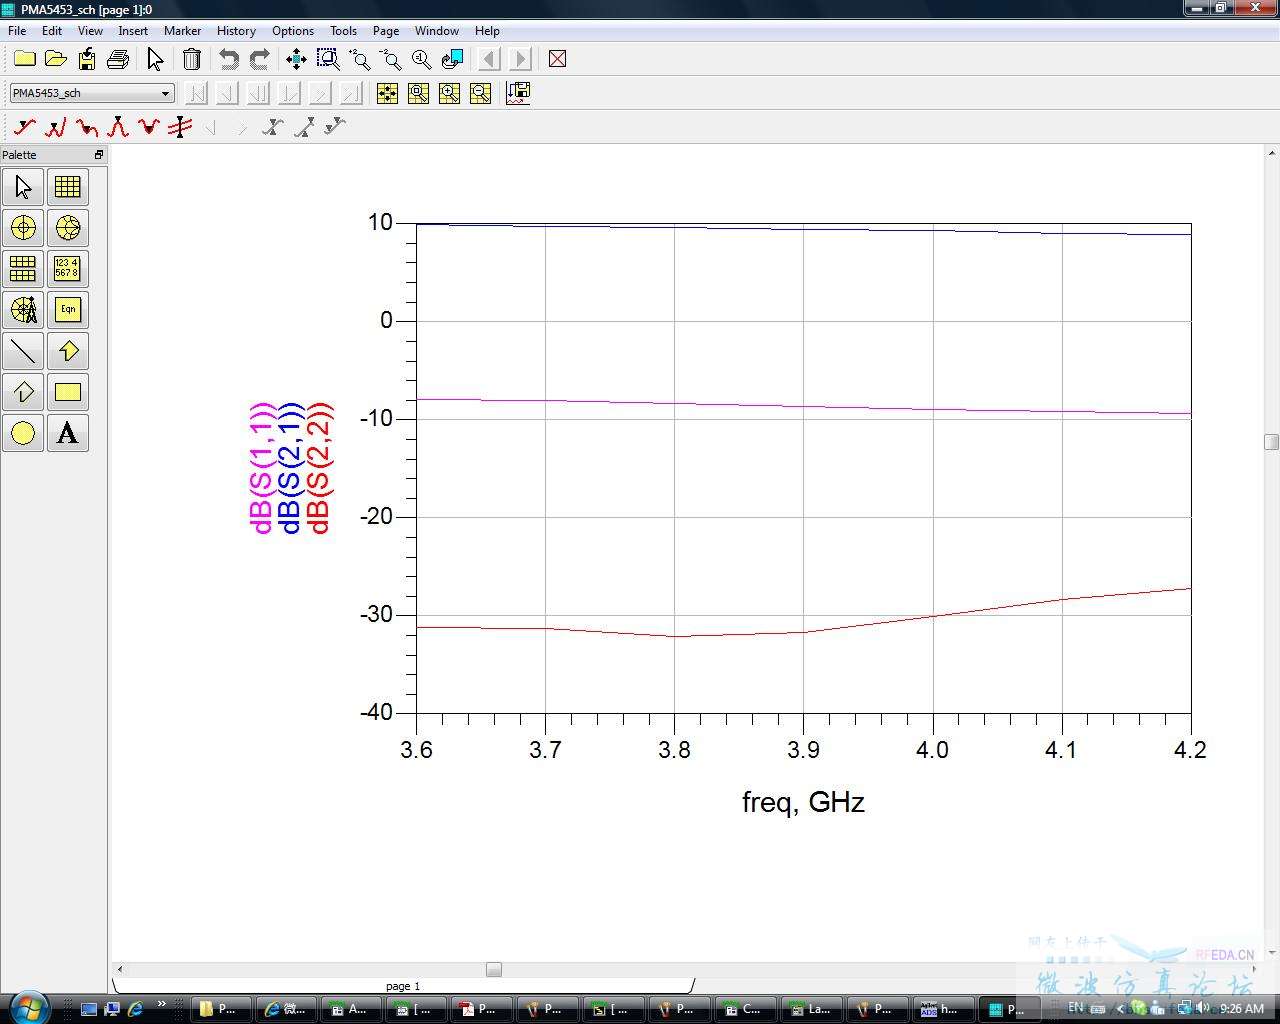Insert a stacked plot from palette
The image size is (1280, 1024).
23,269
